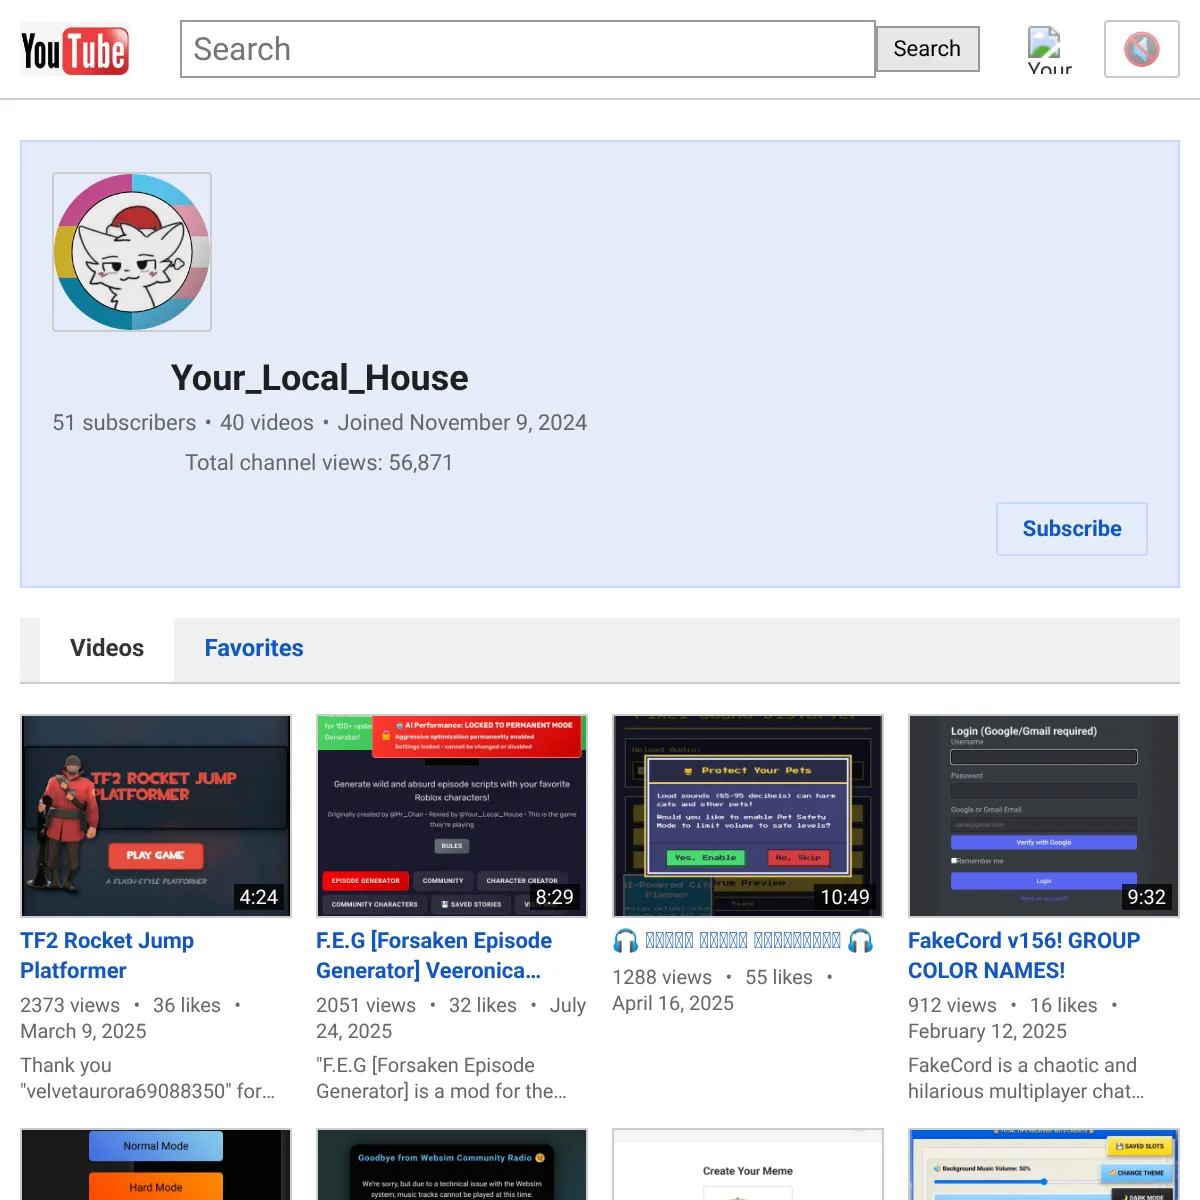Open the TF2 Rocket Jump Platformer thumbnail
The width and height of the screenshot is (1200, 1200).
coord(156,815)
